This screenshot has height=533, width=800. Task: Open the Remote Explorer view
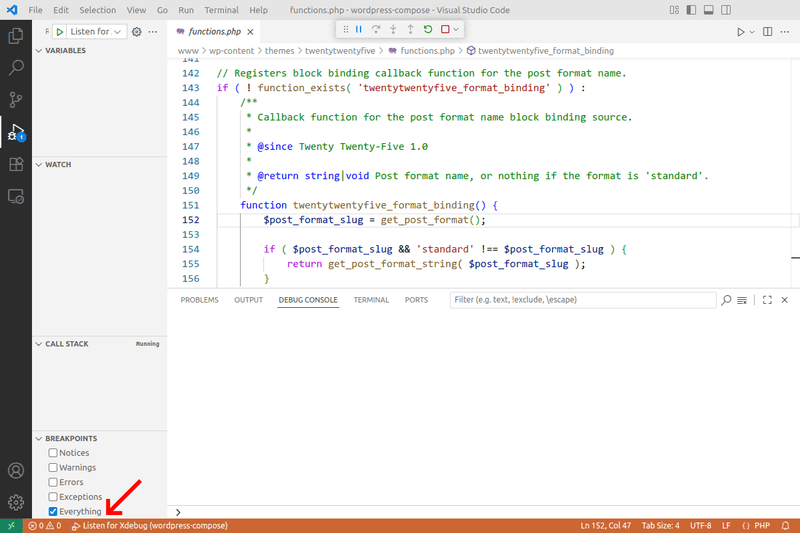pyautogui.click(x=16, y=196)
